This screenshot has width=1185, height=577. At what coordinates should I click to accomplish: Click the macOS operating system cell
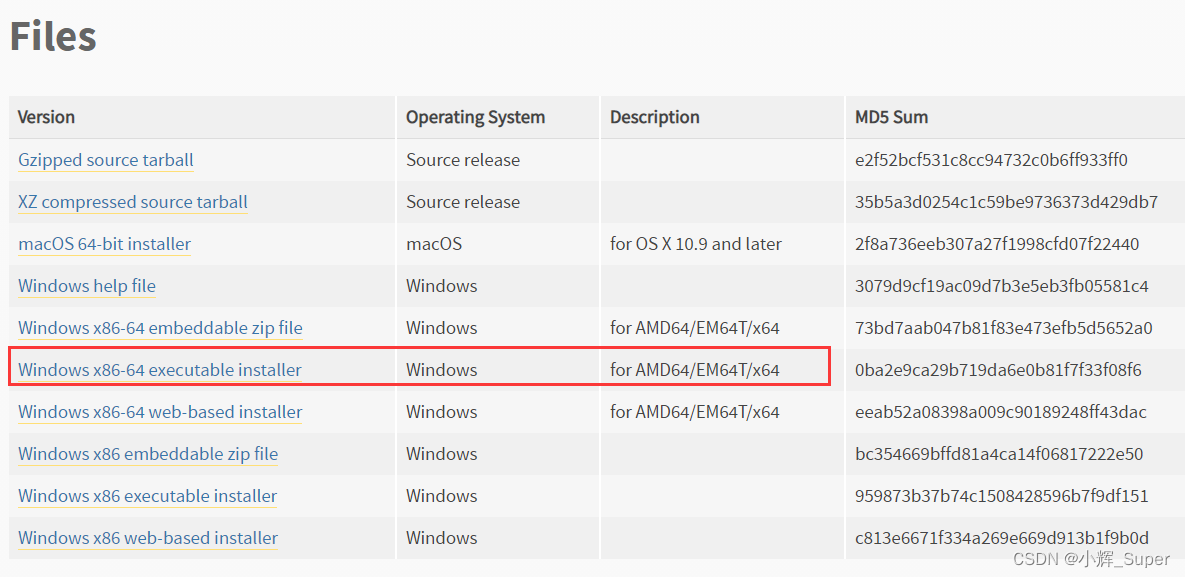click(434, 244)
